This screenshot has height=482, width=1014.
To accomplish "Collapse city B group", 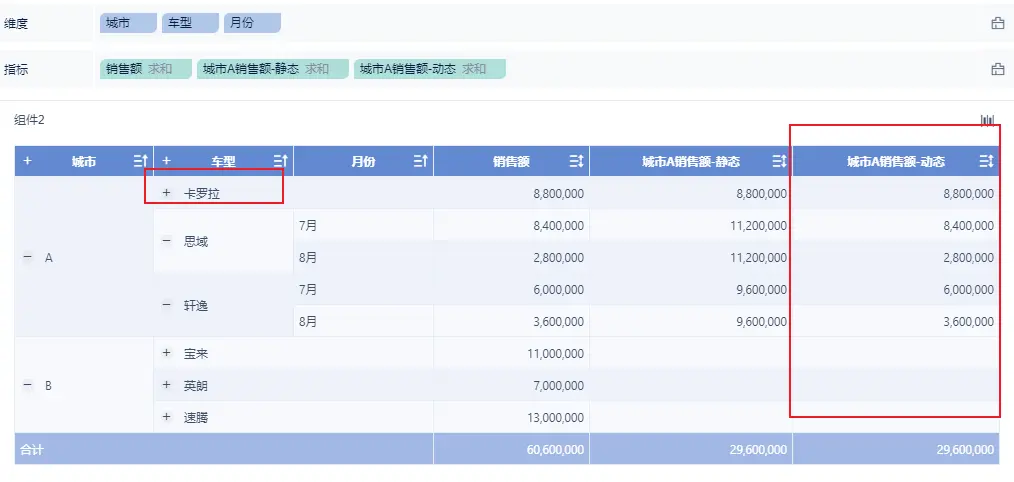I will coord(27,385).
